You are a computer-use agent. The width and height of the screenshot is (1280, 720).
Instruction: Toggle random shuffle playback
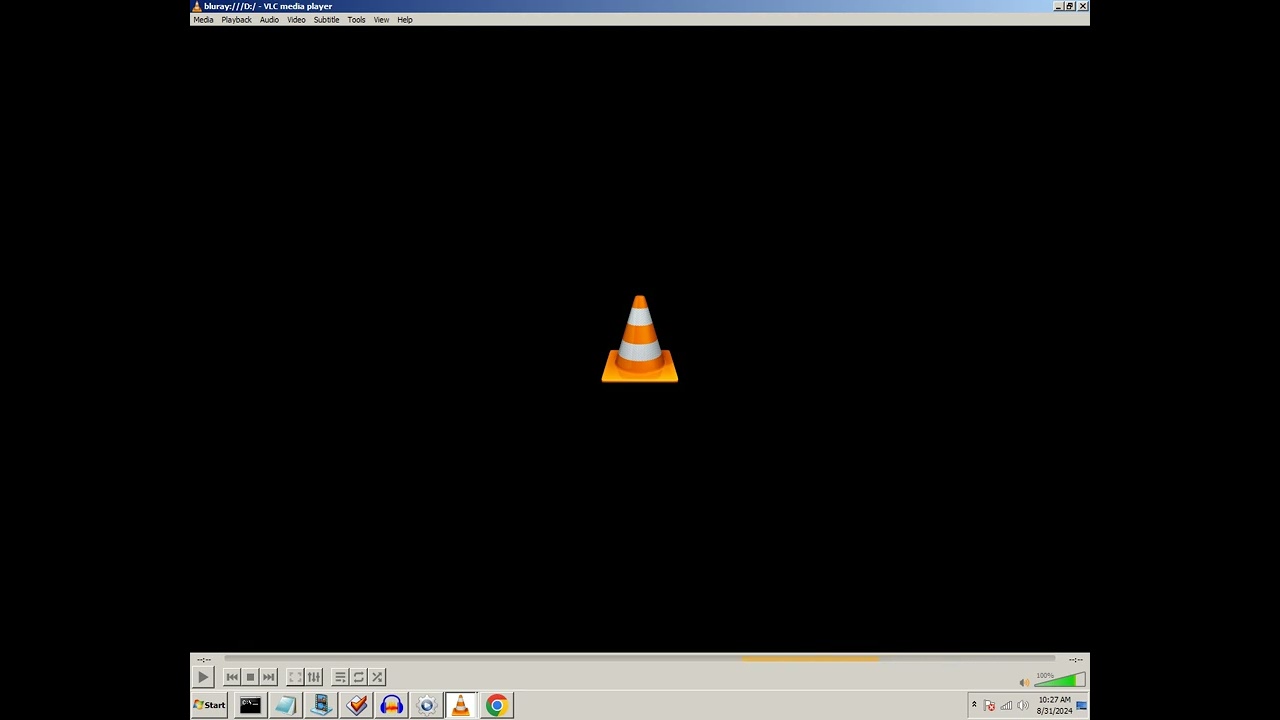(x=377, y=677)
